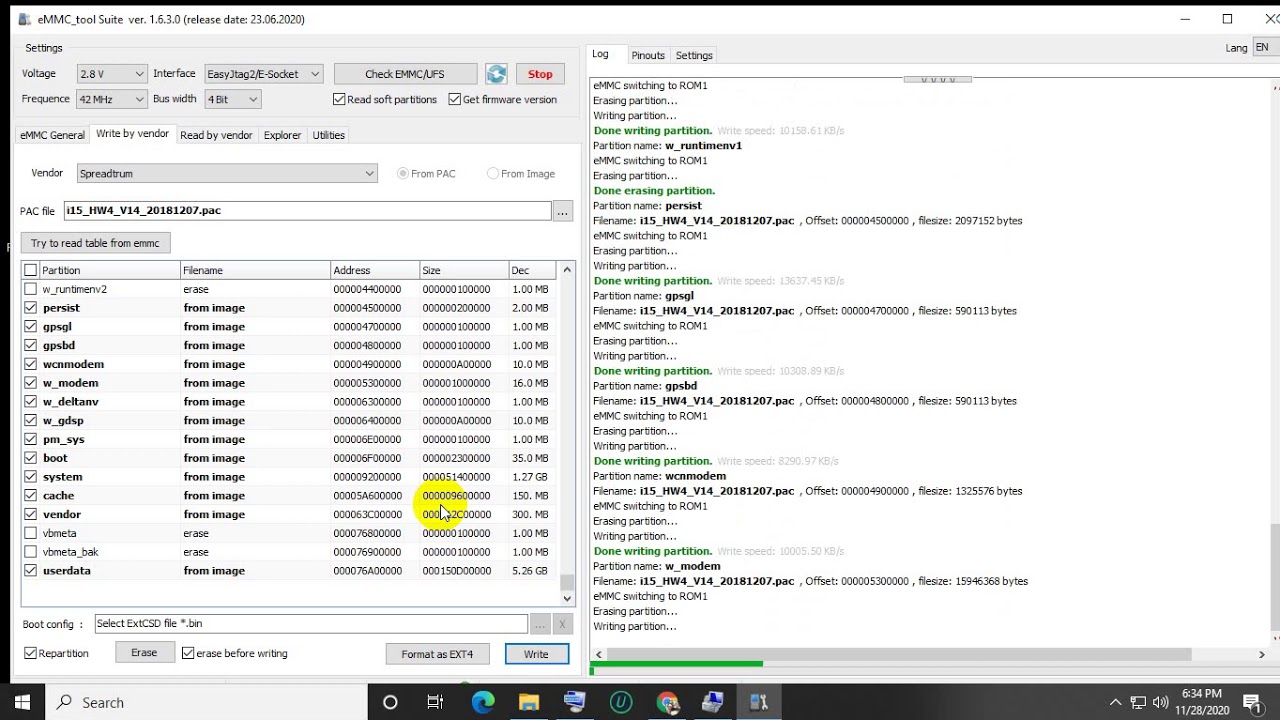Open the Utilities tab
Viewport: 1280px width, 720px height.
(329, 135)
